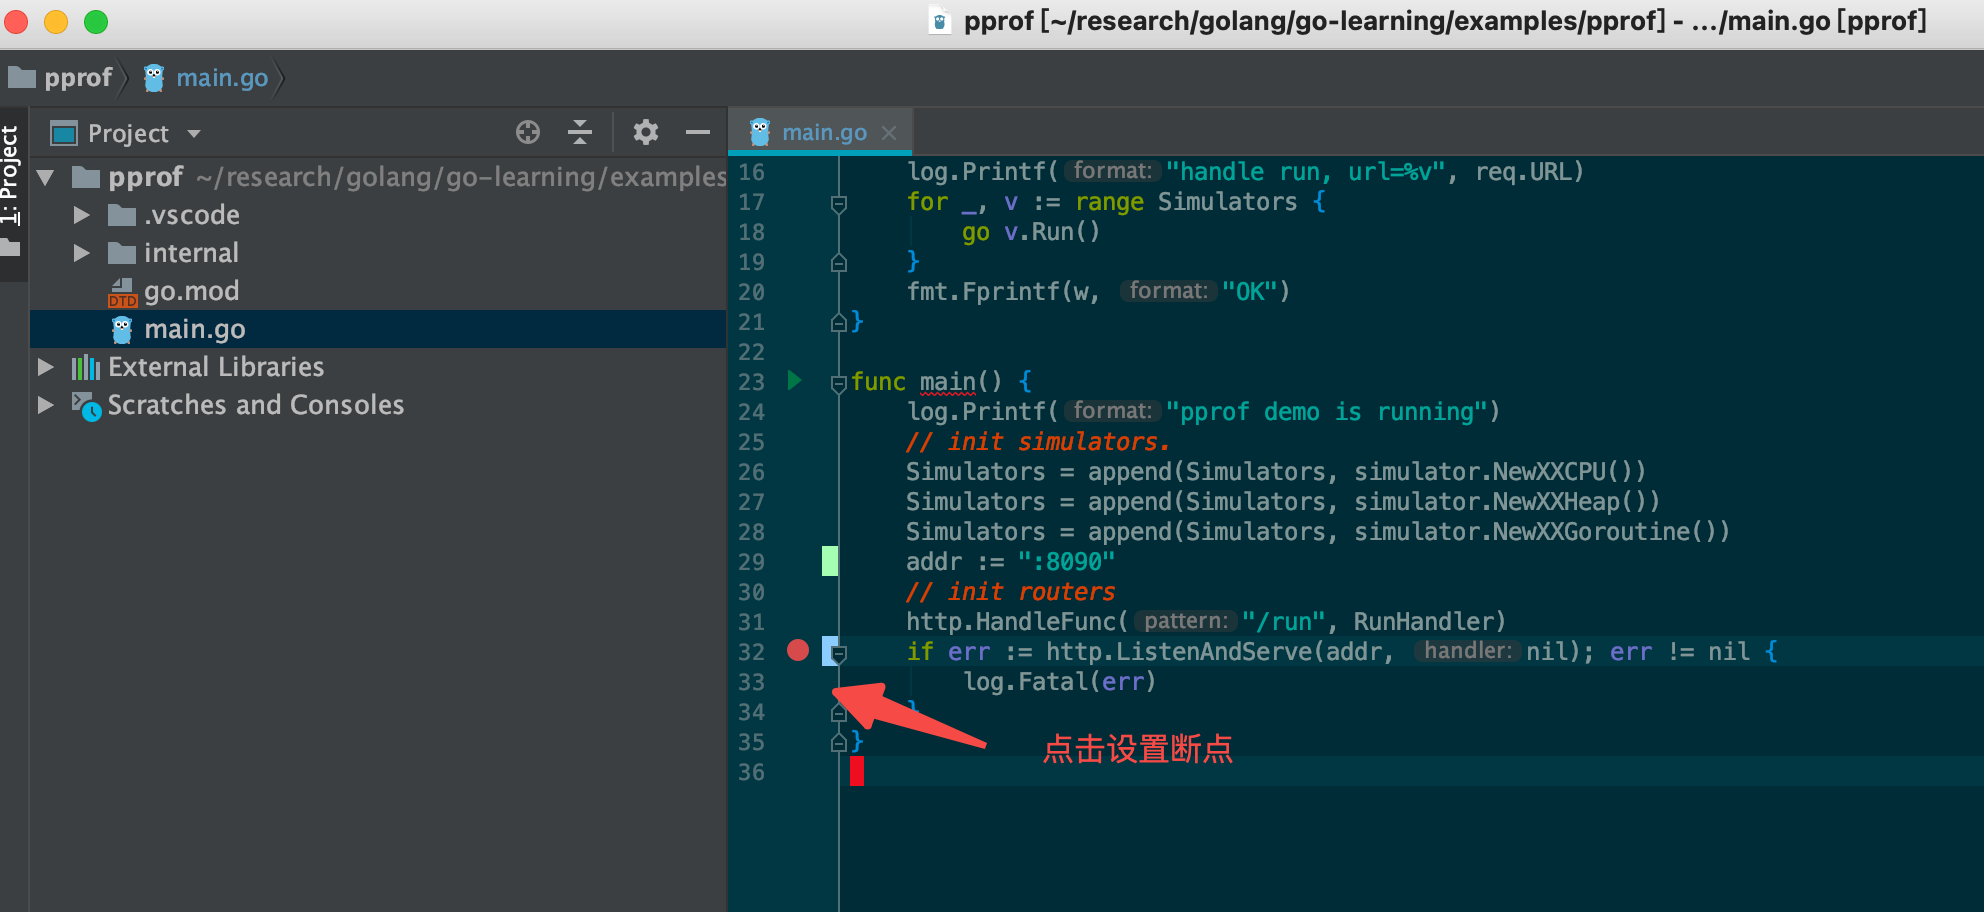Click the gopher icon in the breadcrumb bar
This screenshot has height=912, width=1984.
pos(153,77)
